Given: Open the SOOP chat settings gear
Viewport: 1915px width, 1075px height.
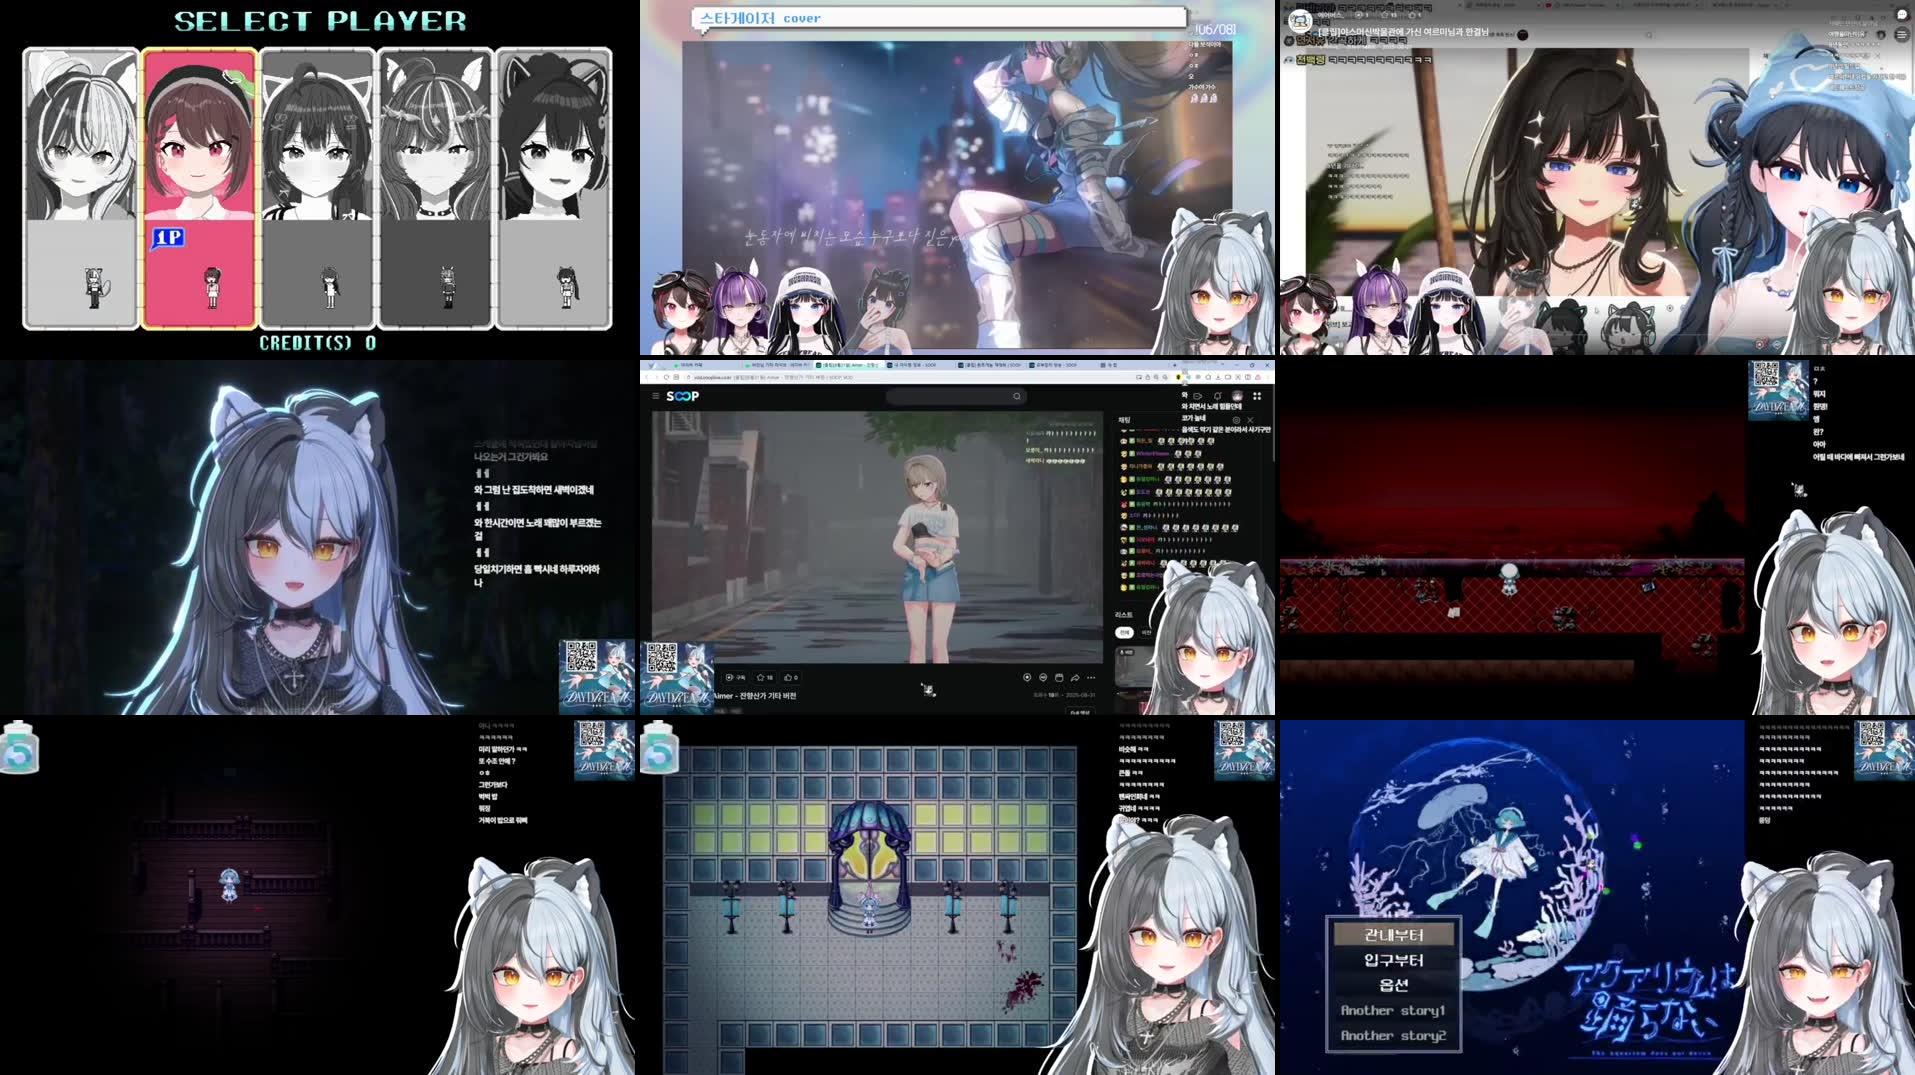Looking at the screenshot, I should click(1236, 420).
